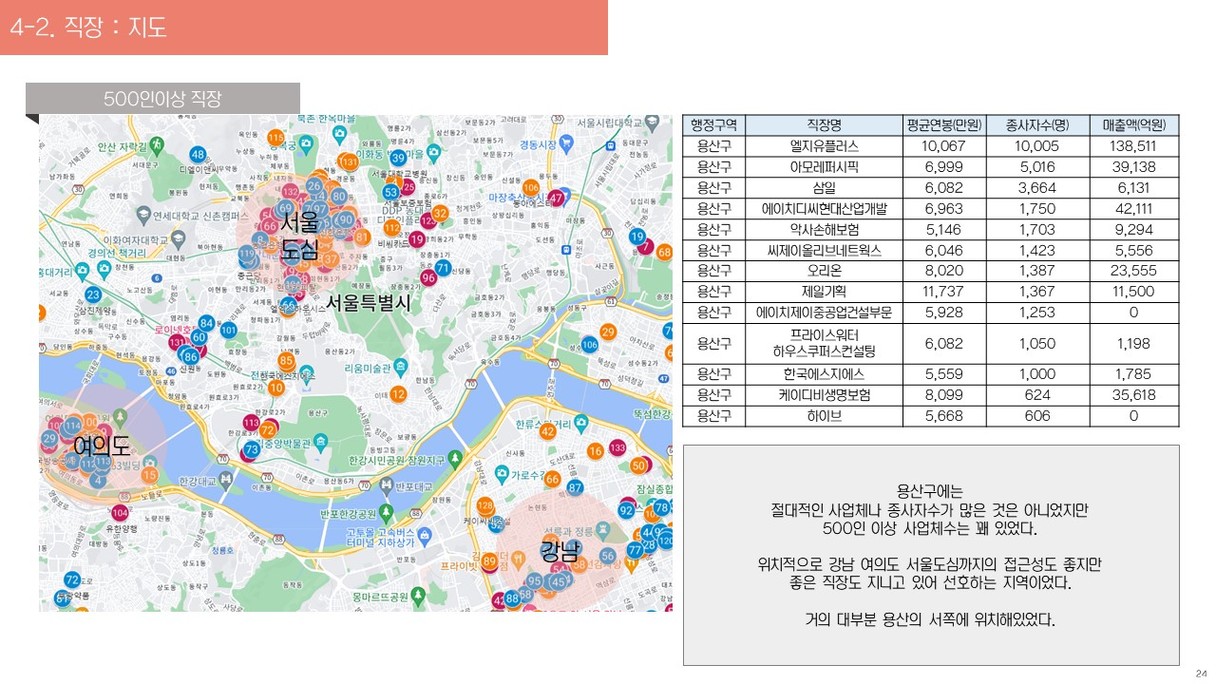Select the blue 84 map marker
Screen dimensions: 1216x684
[207, 323]
